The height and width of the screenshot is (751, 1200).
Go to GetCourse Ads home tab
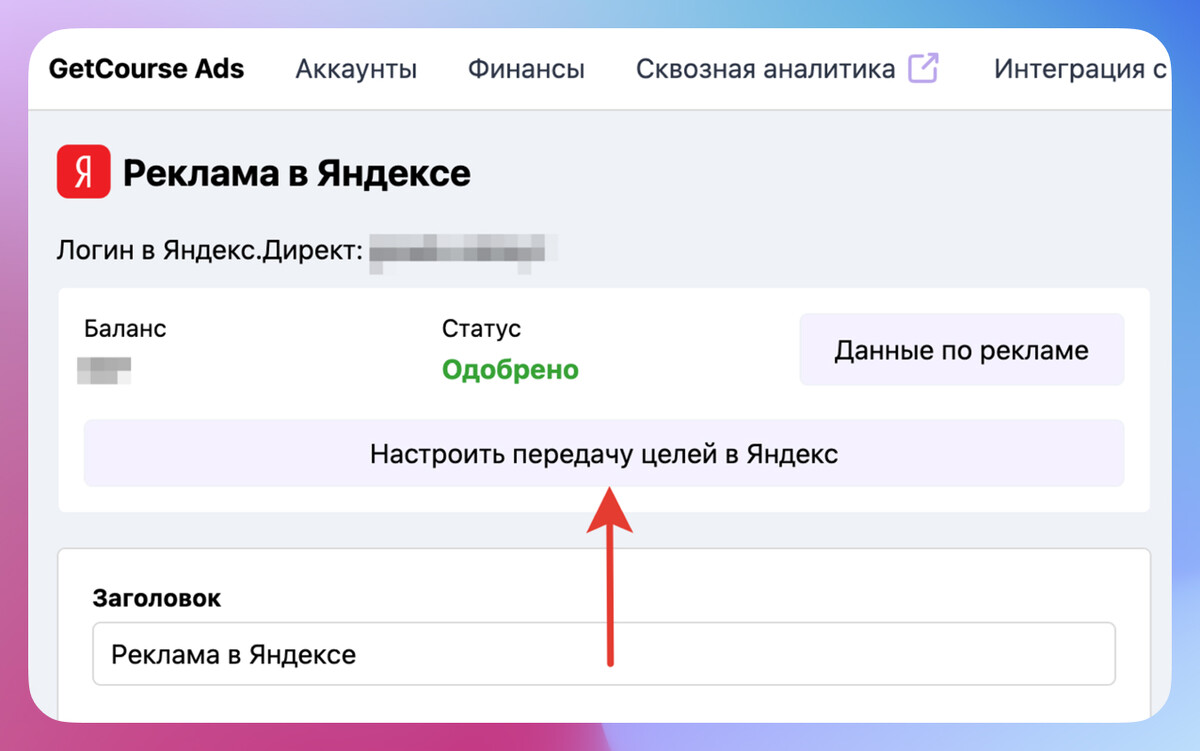click(146, 69)
